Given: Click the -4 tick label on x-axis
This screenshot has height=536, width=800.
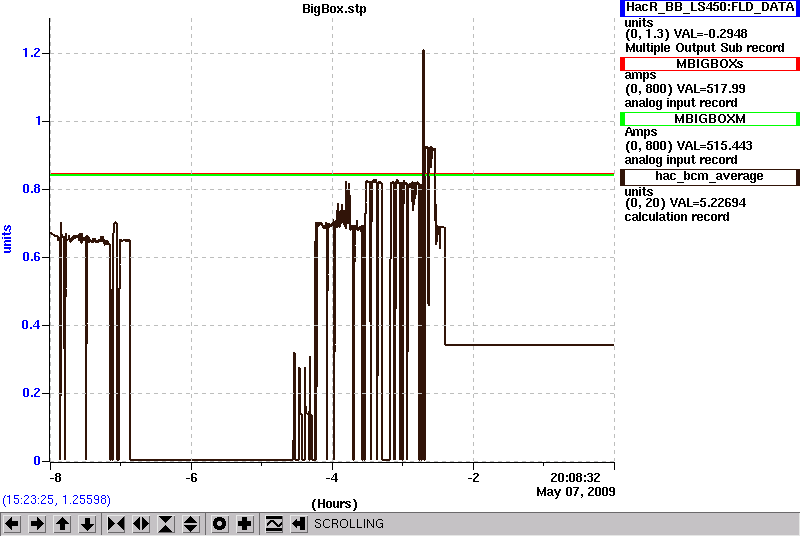Looking at the screenshot, I should (x=332, y=478).
